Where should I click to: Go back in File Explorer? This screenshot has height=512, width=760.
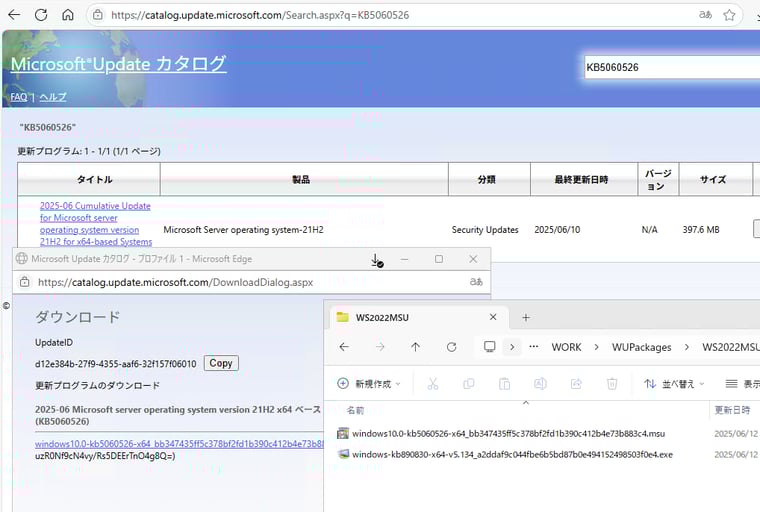[x=344, y=347]
